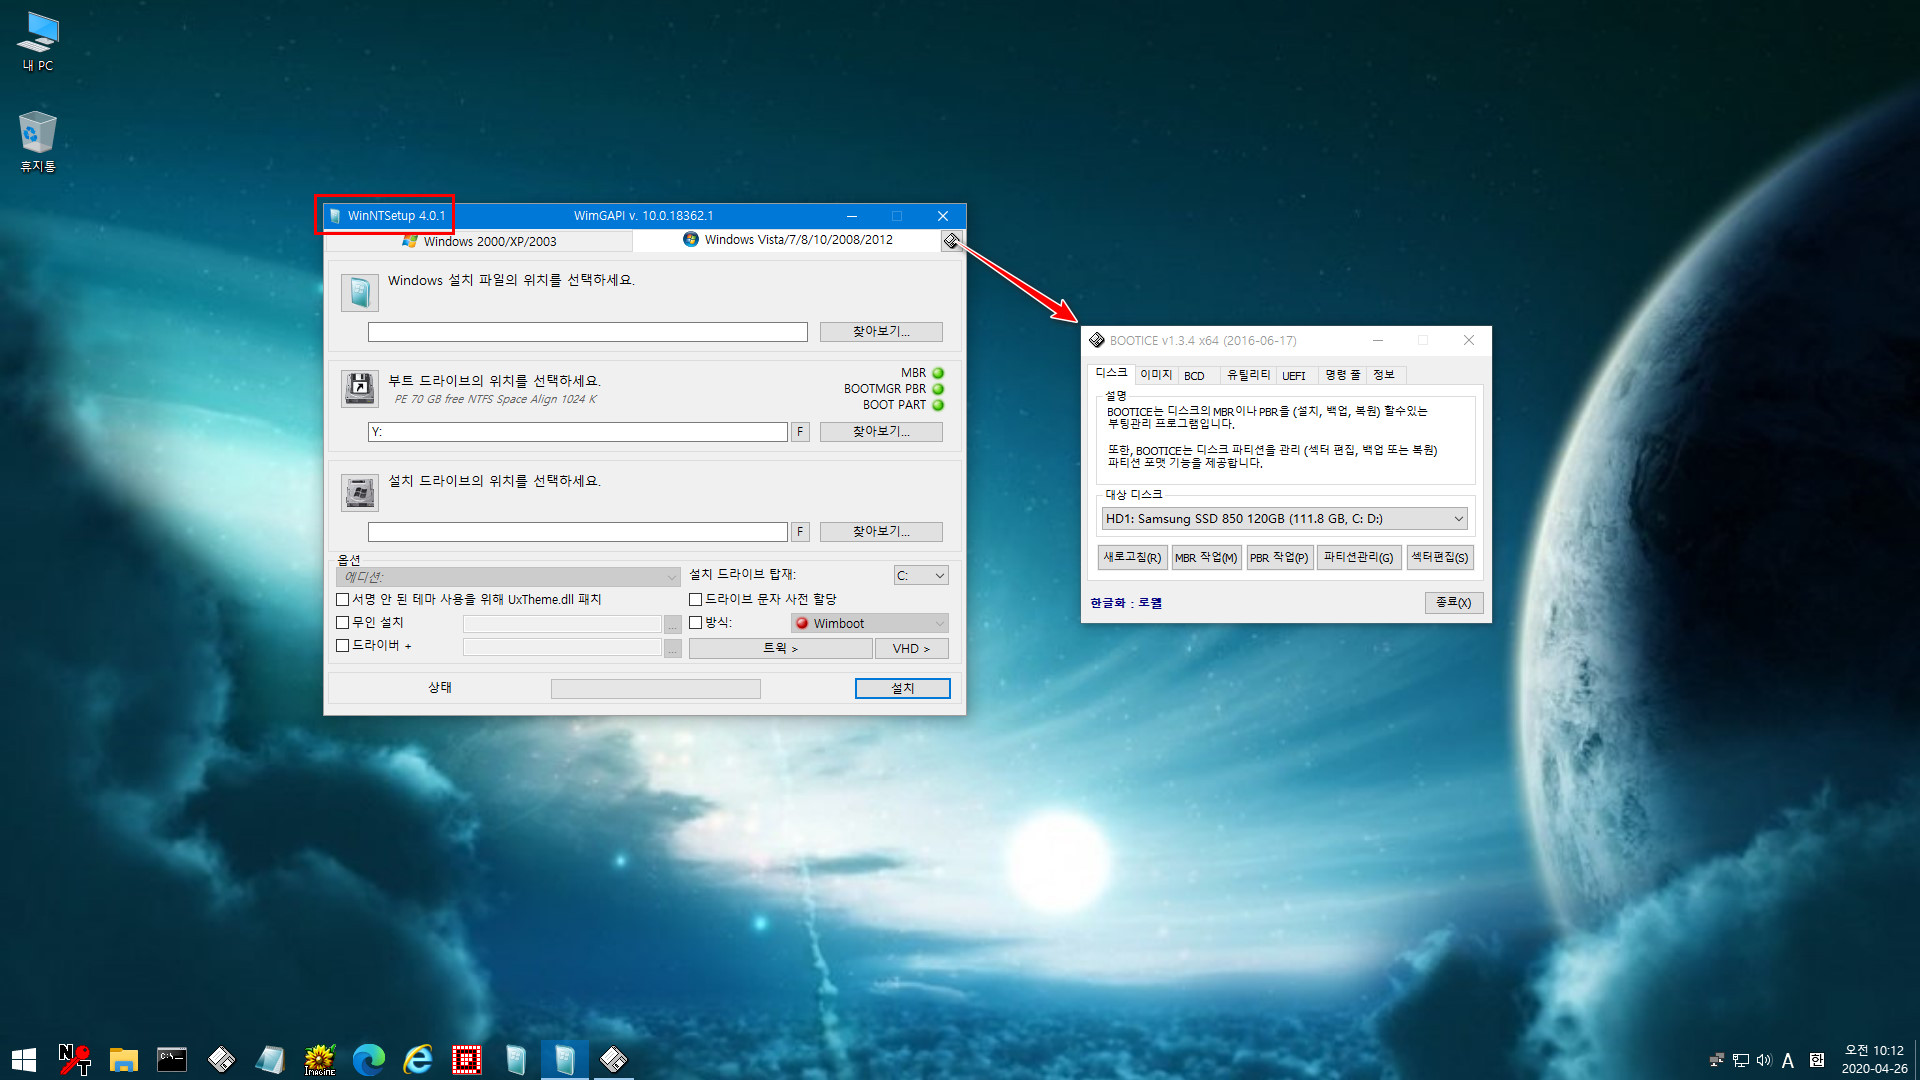Select the 정보 tab in BOOTICE

[x=1384, y=375]
